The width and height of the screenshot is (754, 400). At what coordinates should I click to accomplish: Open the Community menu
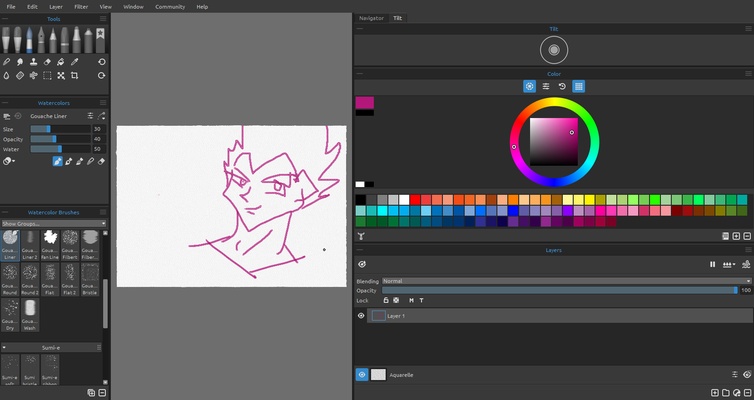click(x=170, y=7)
